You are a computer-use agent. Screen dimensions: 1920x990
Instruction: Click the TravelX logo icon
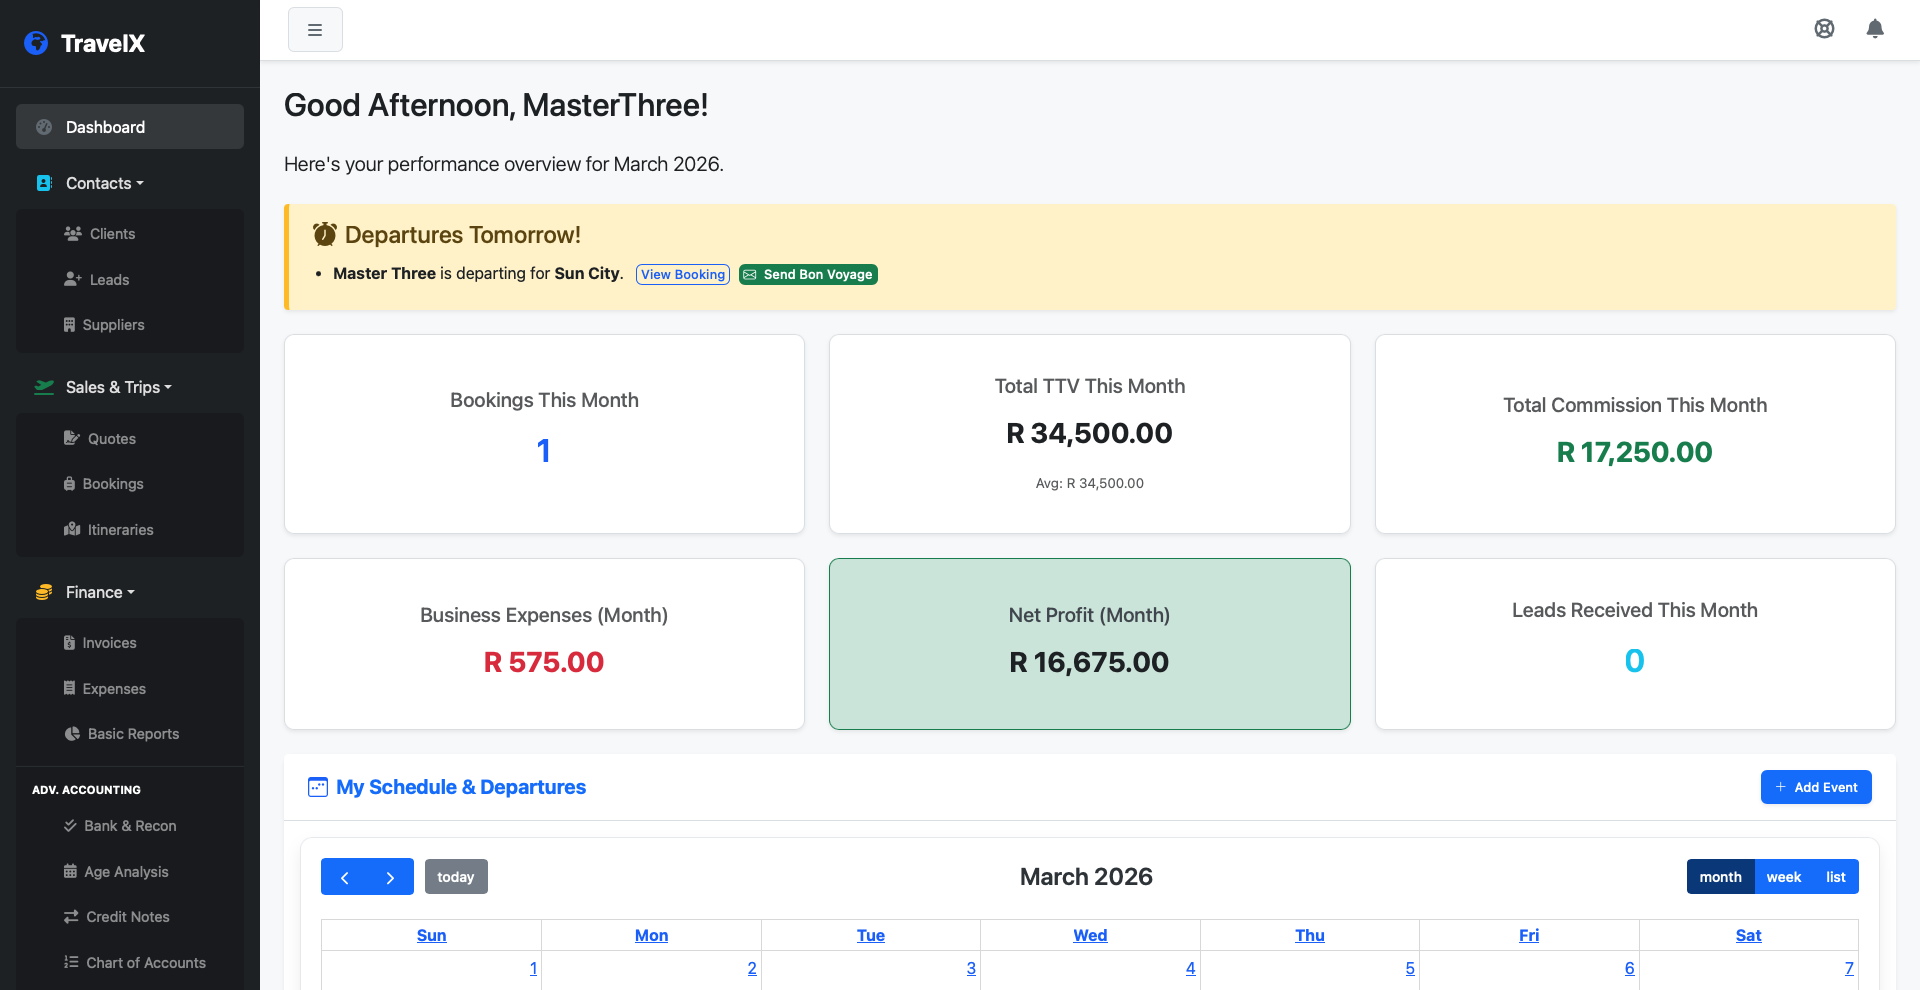pyautogui.click(x=36, y=43)
